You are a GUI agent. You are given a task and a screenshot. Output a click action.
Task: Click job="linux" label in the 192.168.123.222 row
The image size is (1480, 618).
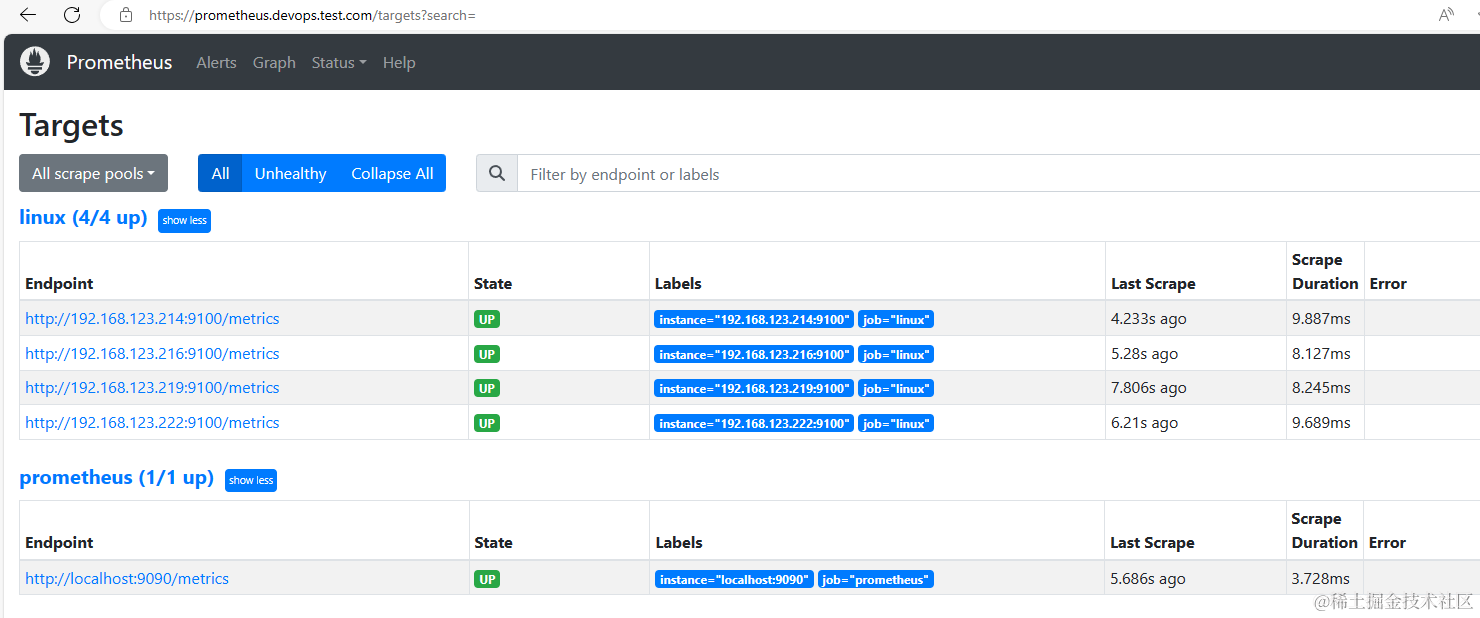click(x=896, y=423)
